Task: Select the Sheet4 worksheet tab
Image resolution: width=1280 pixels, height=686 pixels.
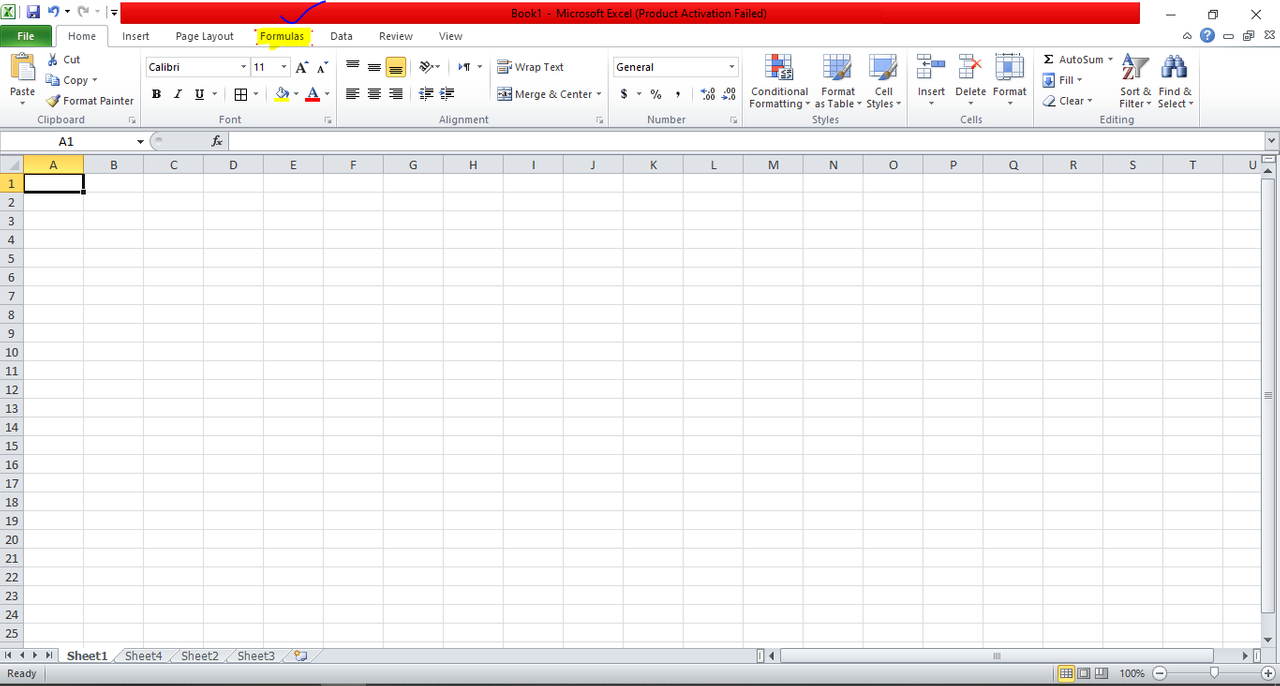Action: 143,656
